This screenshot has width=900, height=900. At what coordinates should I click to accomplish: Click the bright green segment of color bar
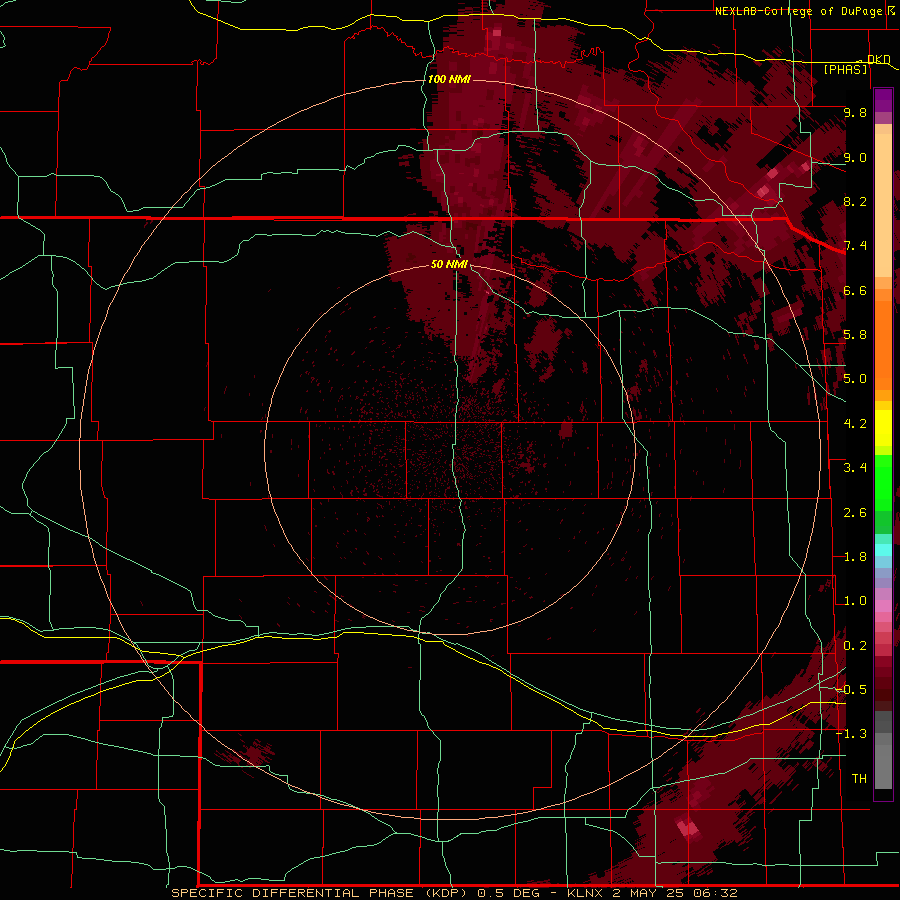pyautogui.click(x=883, y=482)
